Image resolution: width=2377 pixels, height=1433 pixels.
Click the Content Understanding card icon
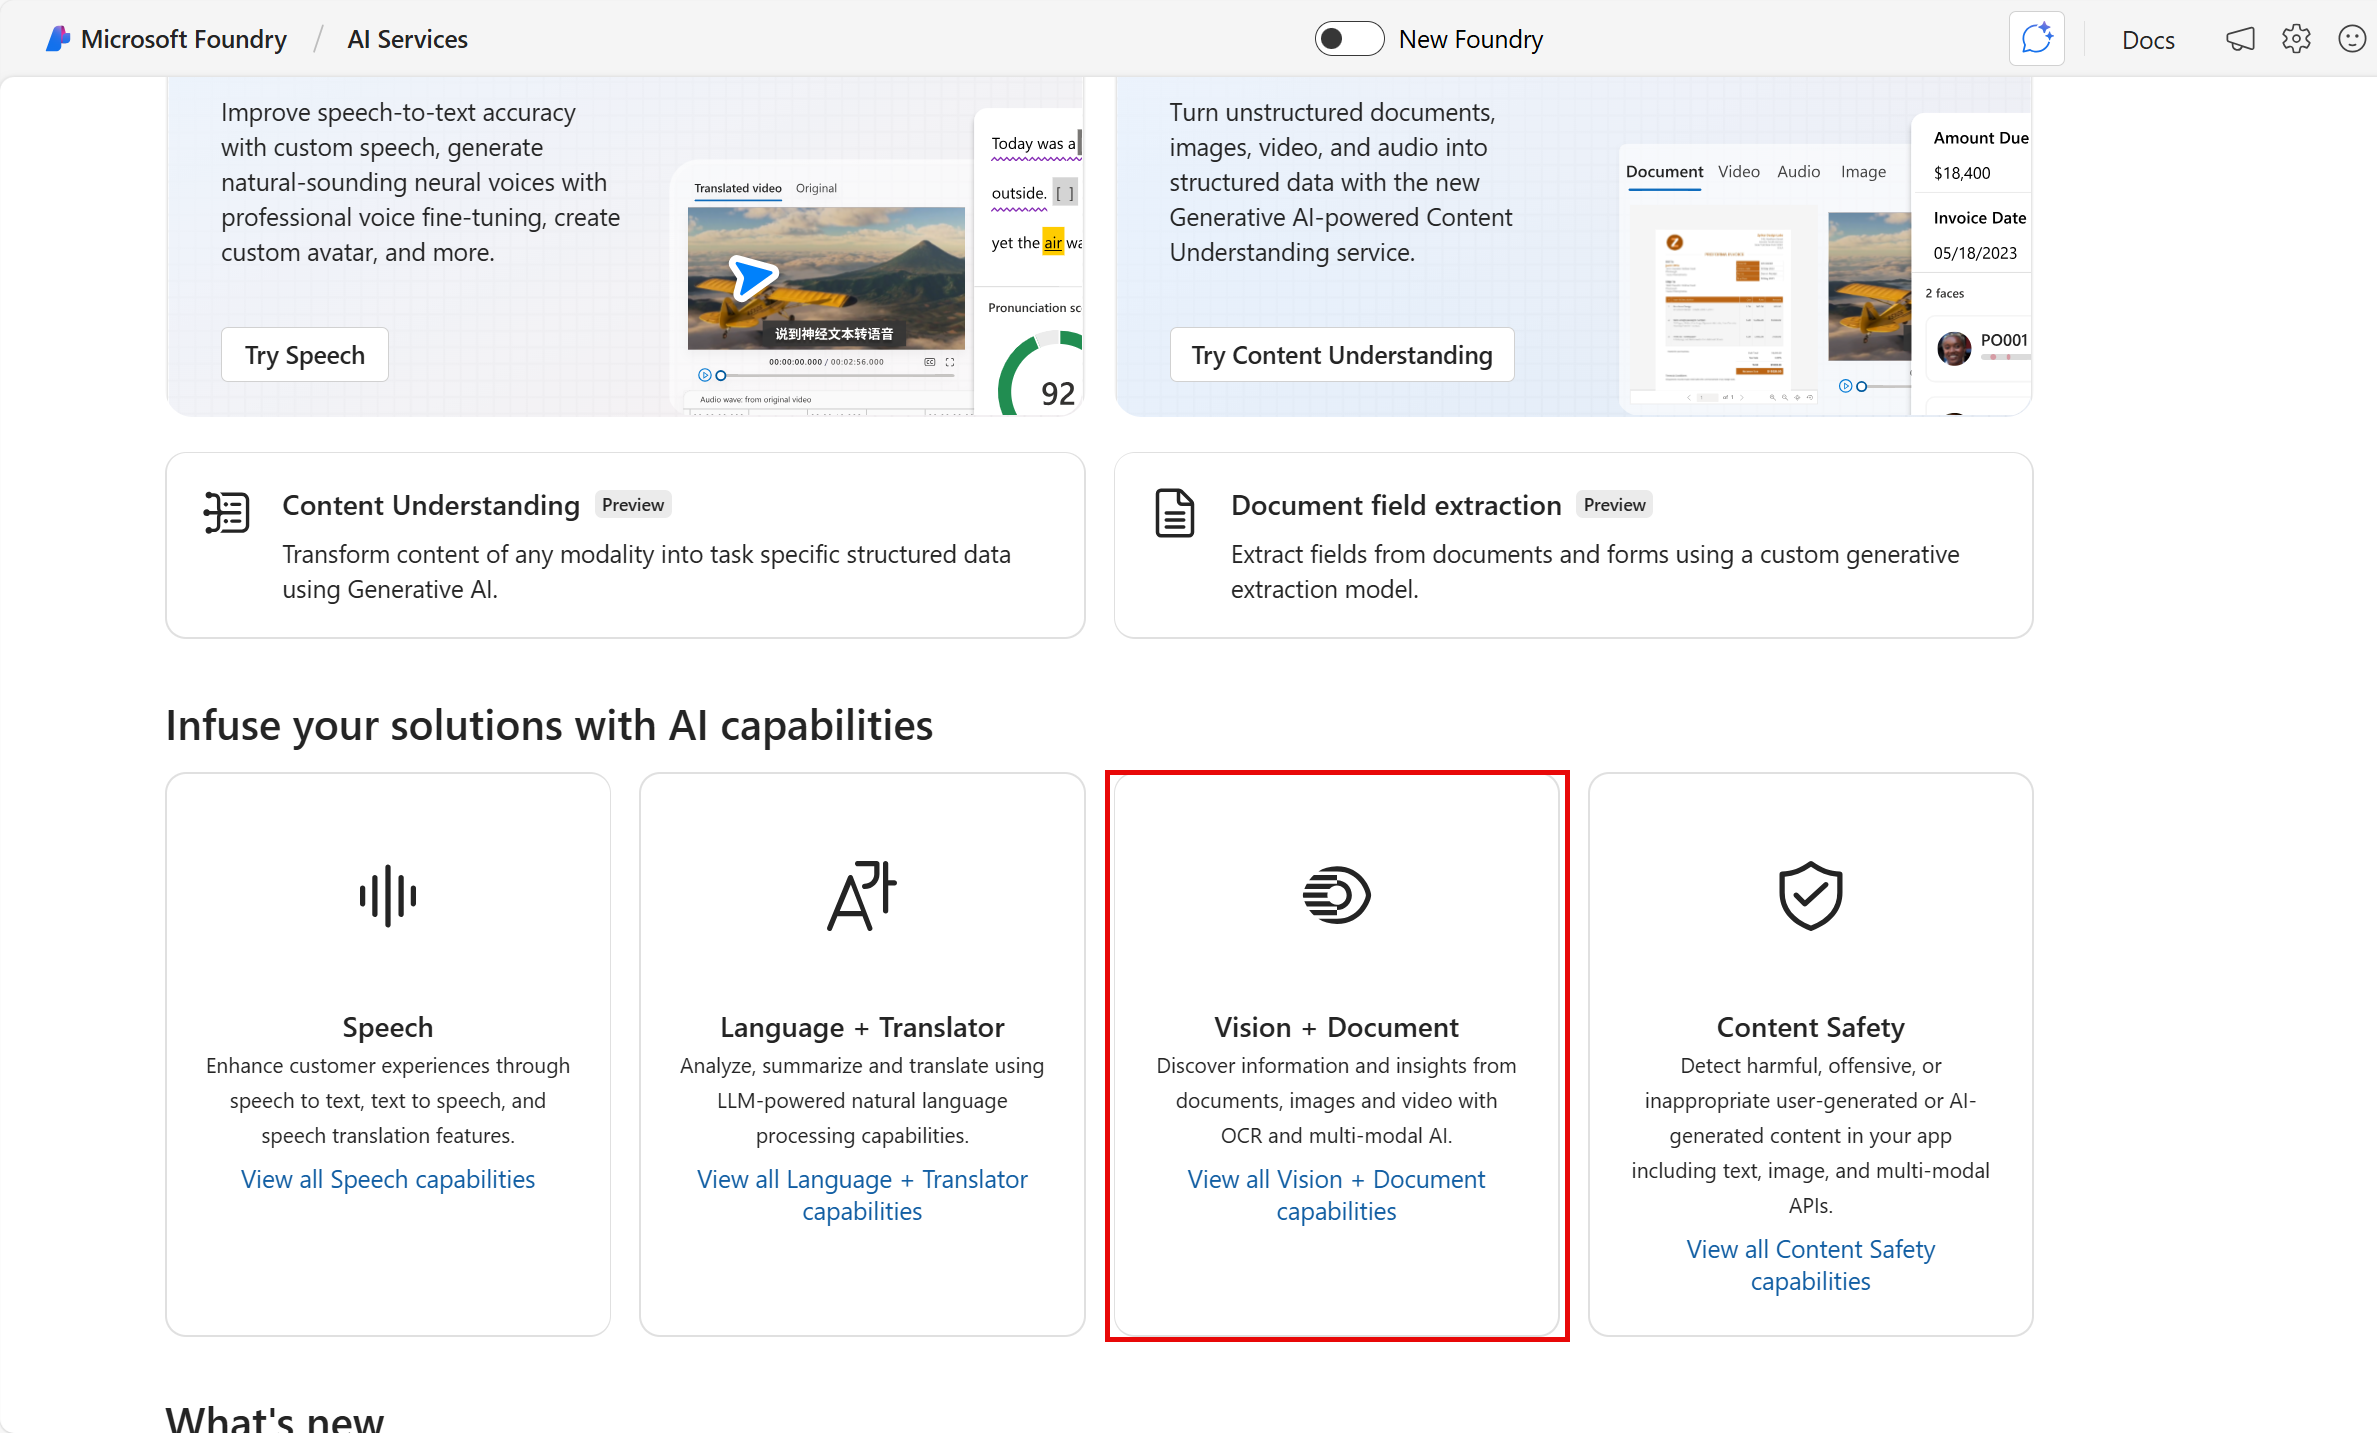[x=226, y=512]
